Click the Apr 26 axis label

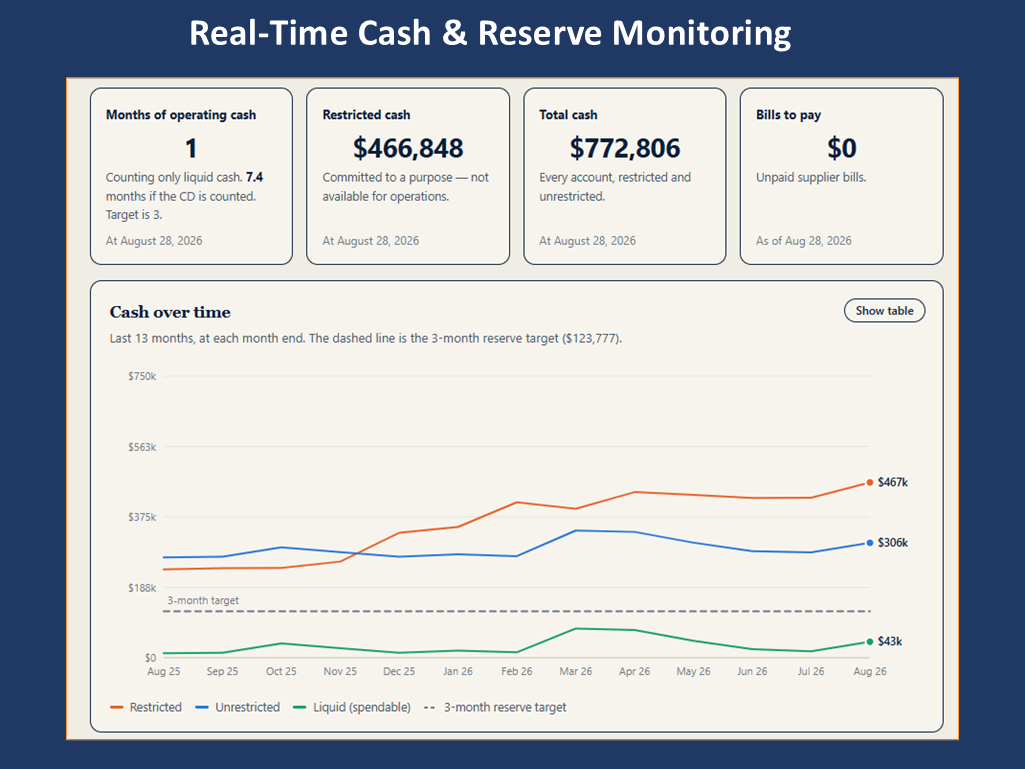(634, 671)
